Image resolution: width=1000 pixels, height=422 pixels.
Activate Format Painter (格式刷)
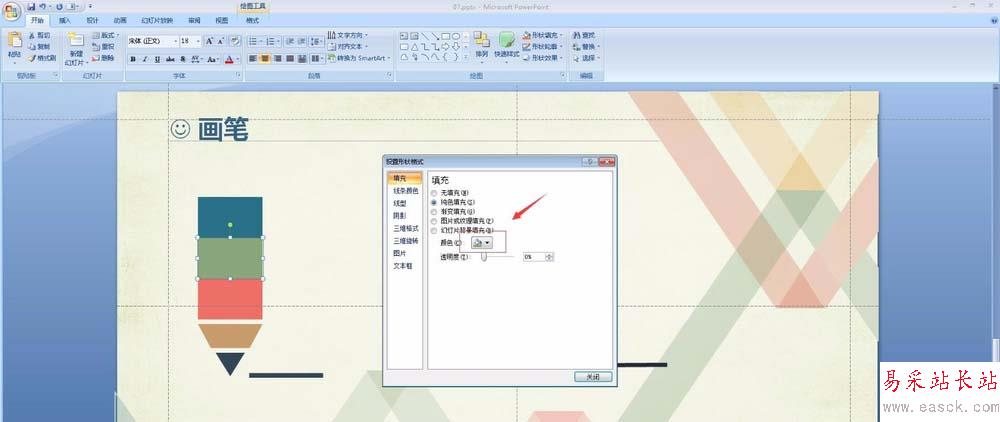coord(41,58)
